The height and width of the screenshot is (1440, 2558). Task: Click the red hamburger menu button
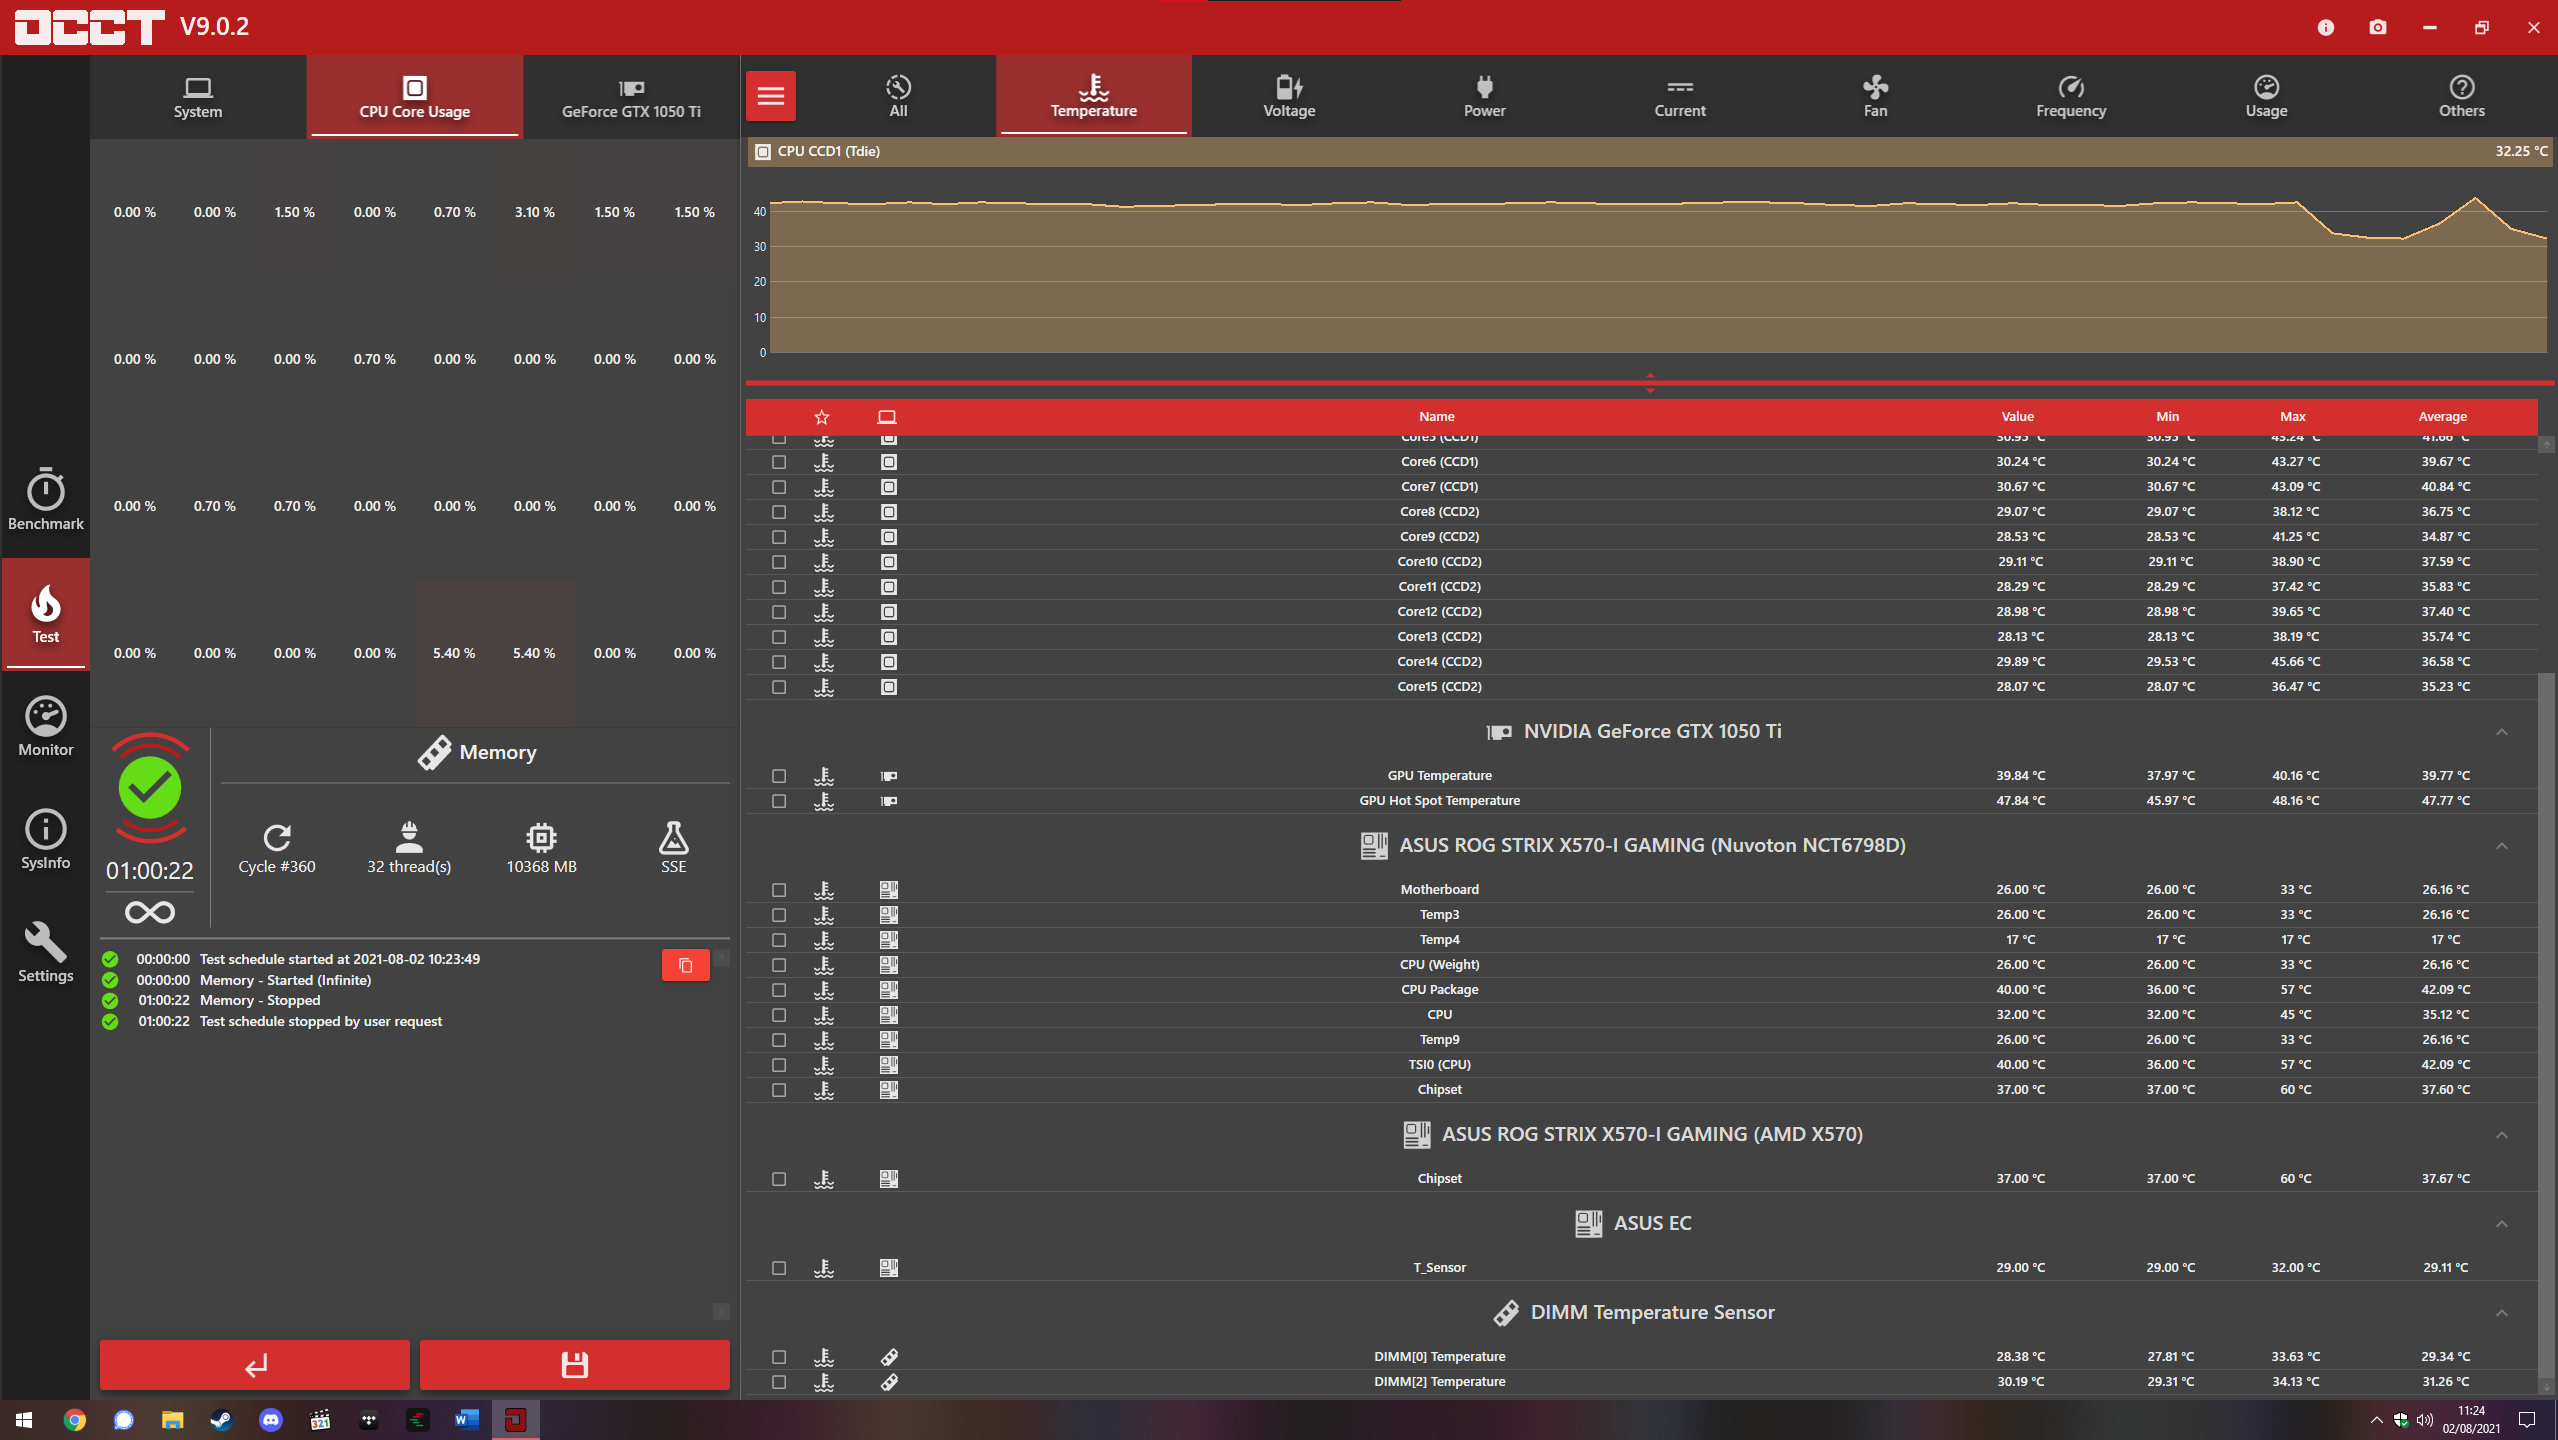(770, 96)
